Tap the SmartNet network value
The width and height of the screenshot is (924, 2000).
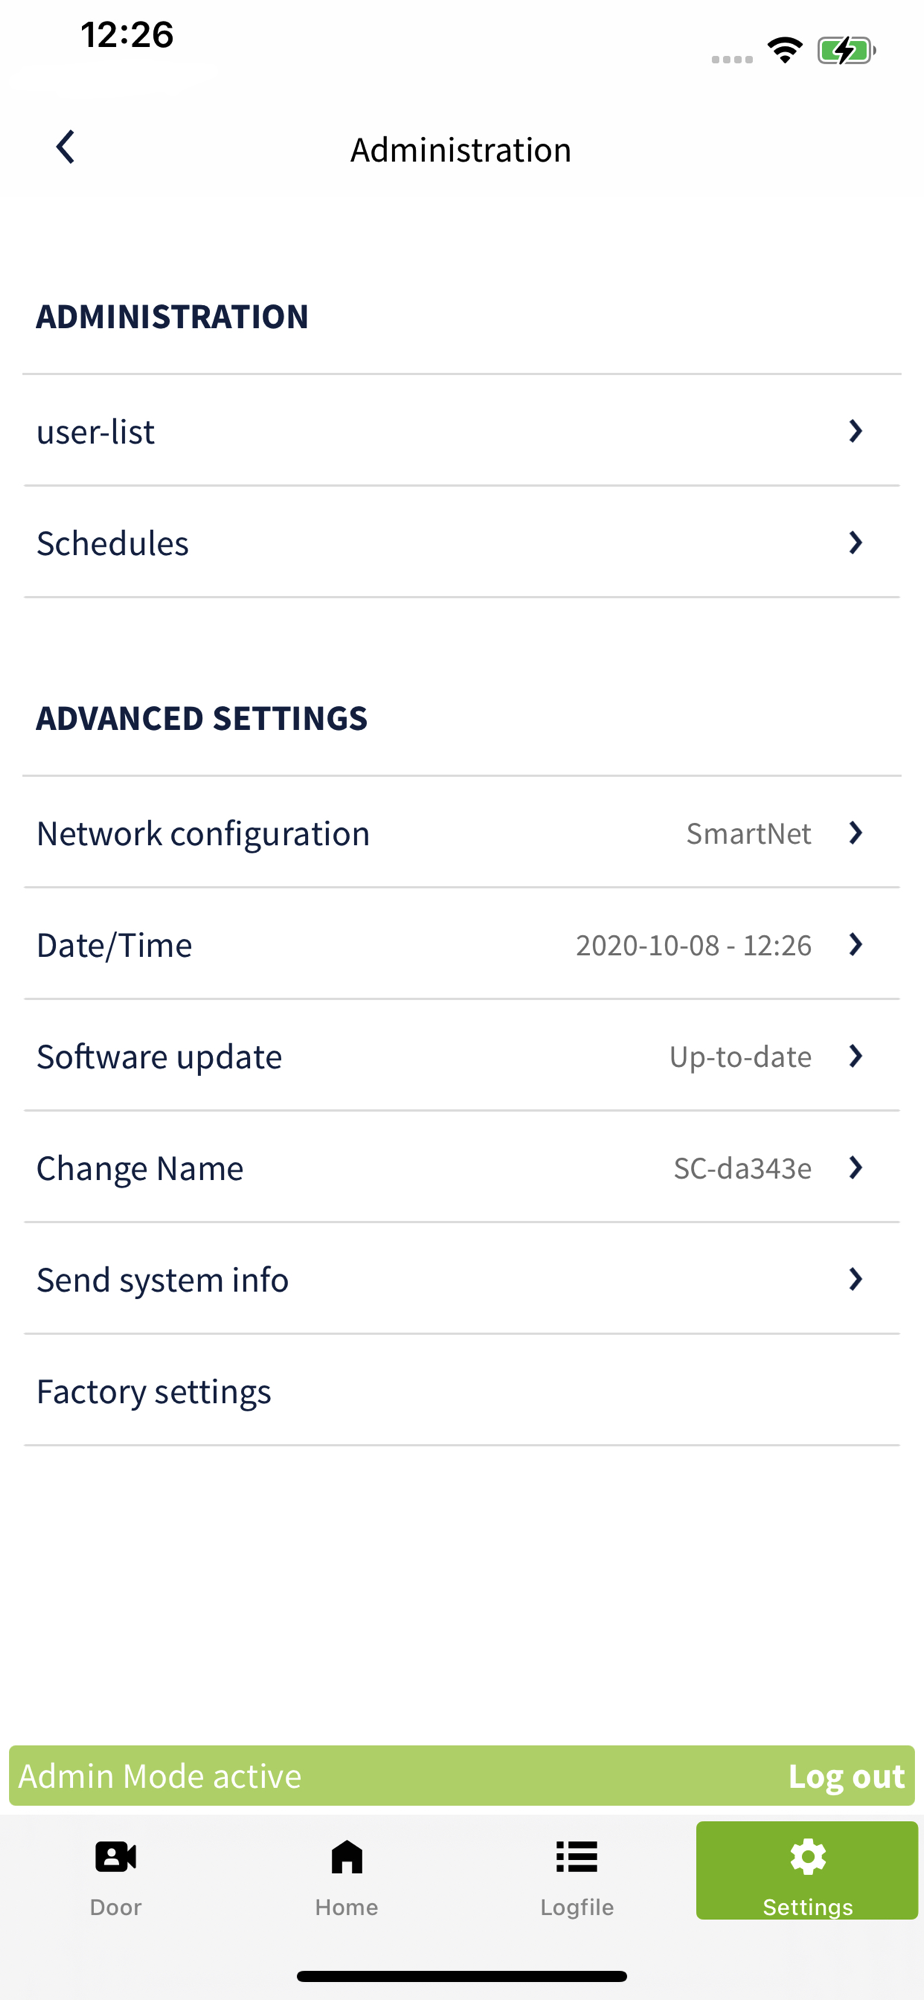pyautogui.click(x=749, y=834)
